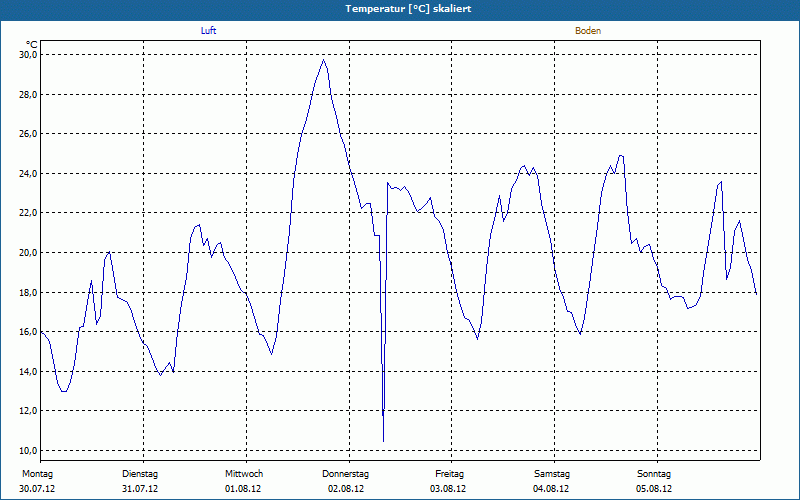Image resolution: width=800 pixels, height=500 pixels.
Task: Click the Freitag day label
Action: coord(449,474)
